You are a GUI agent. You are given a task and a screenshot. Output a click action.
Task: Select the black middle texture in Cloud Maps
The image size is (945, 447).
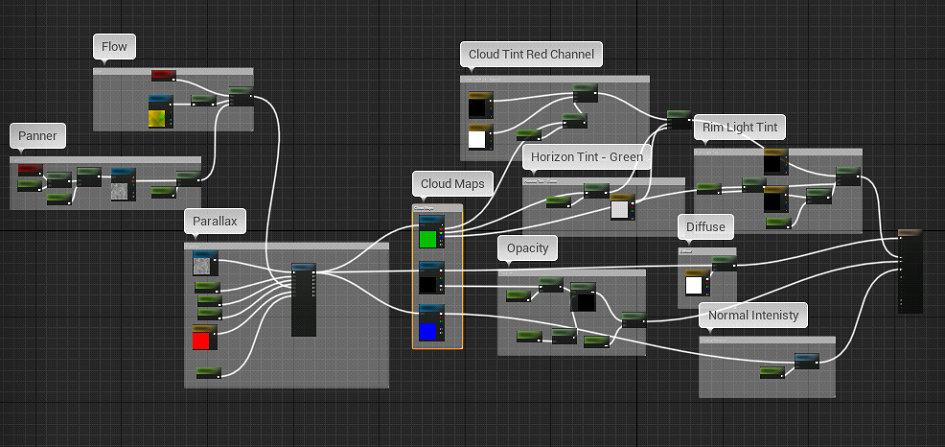pos(429,283)
